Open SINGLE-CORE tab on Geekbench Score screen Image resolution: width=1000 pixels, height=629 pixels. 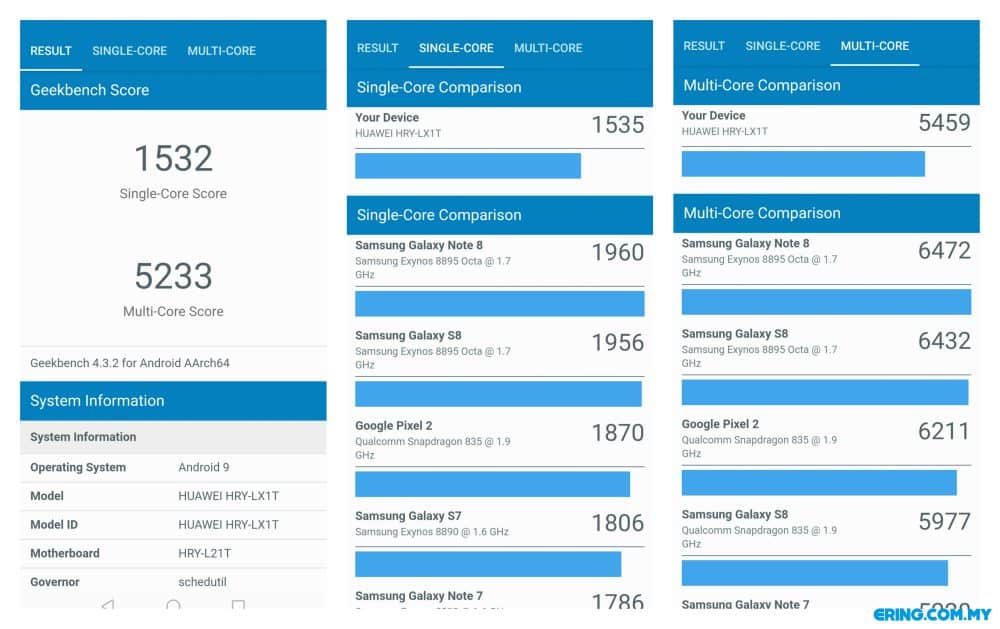(129, 50)
